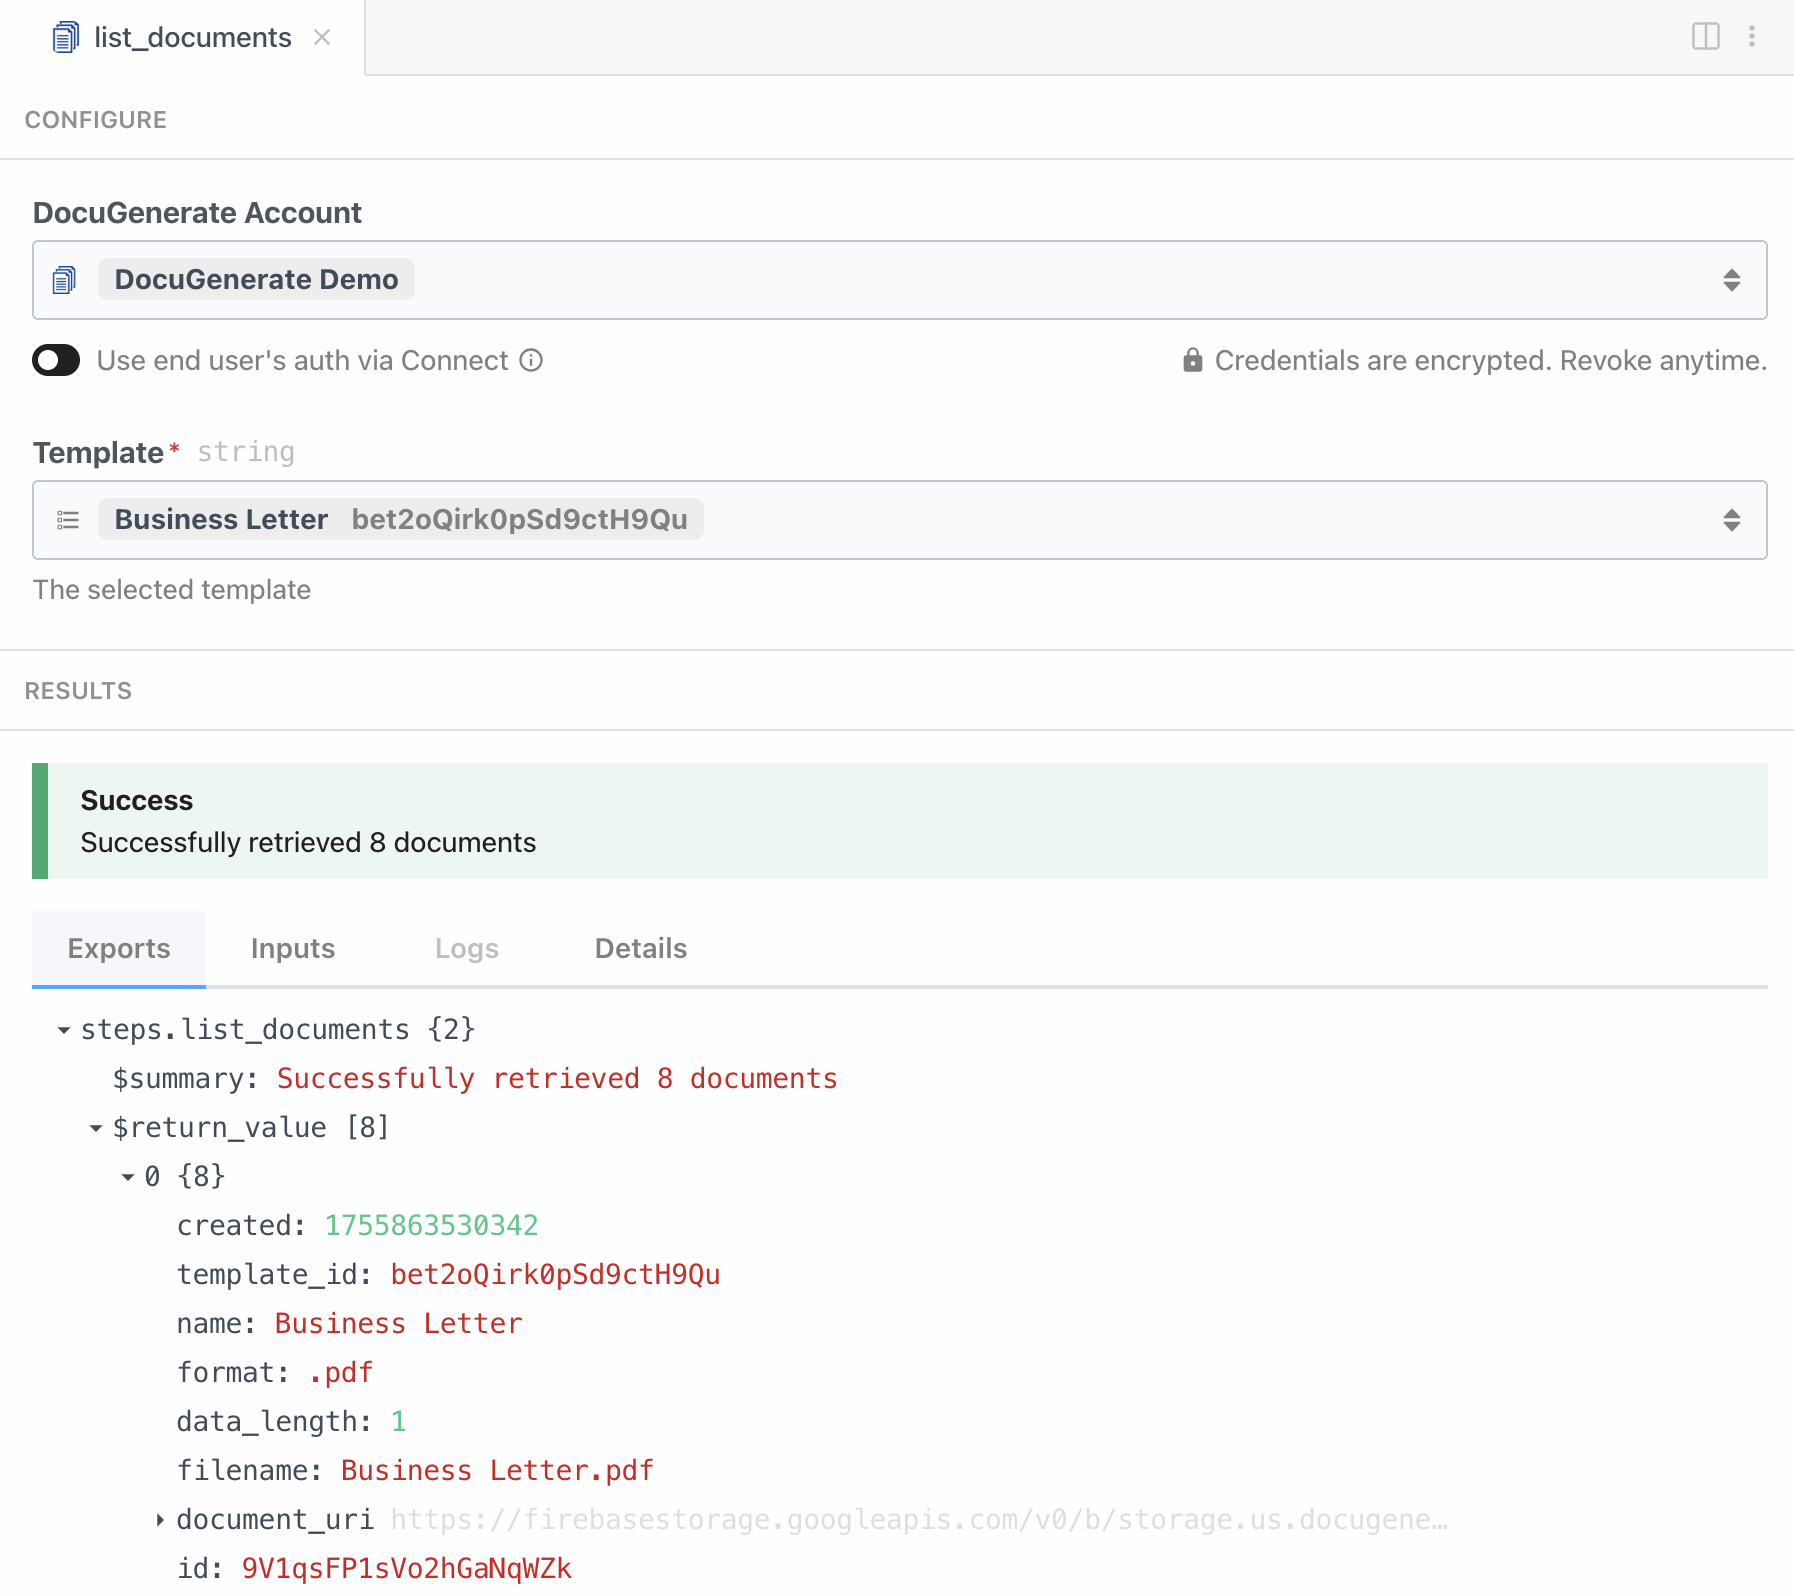Screen dimensions: 1794x1596
Task: Collapse item 0 in return value
Action: pos(128,1177)
